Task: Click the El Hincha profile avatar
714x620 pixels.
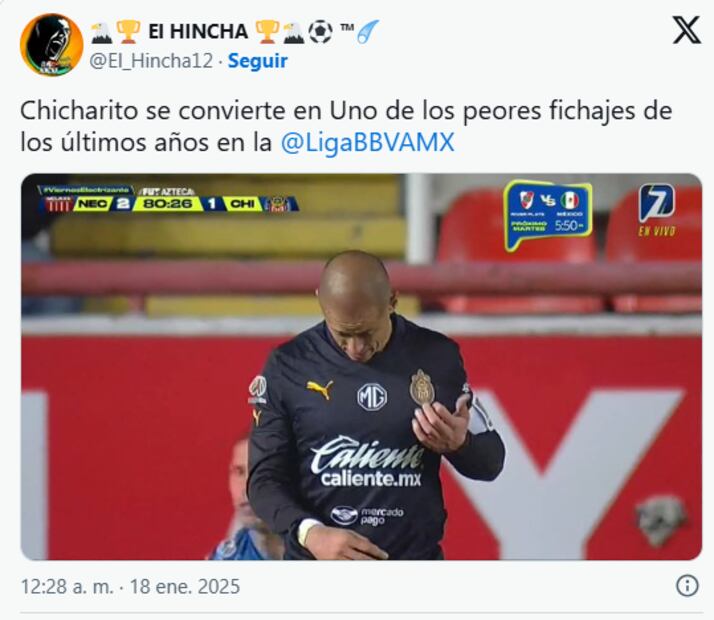Action: click(51, 45)
